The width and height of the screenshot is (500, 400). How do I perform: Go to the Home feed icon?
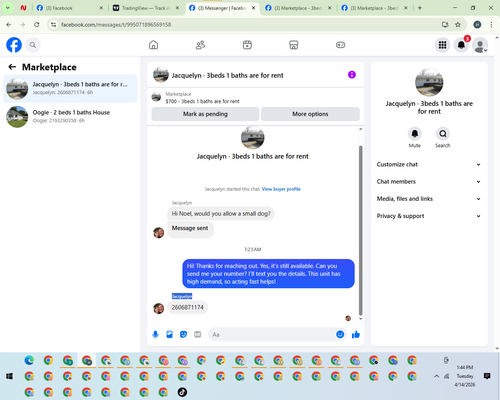click(x=153, y=45)
